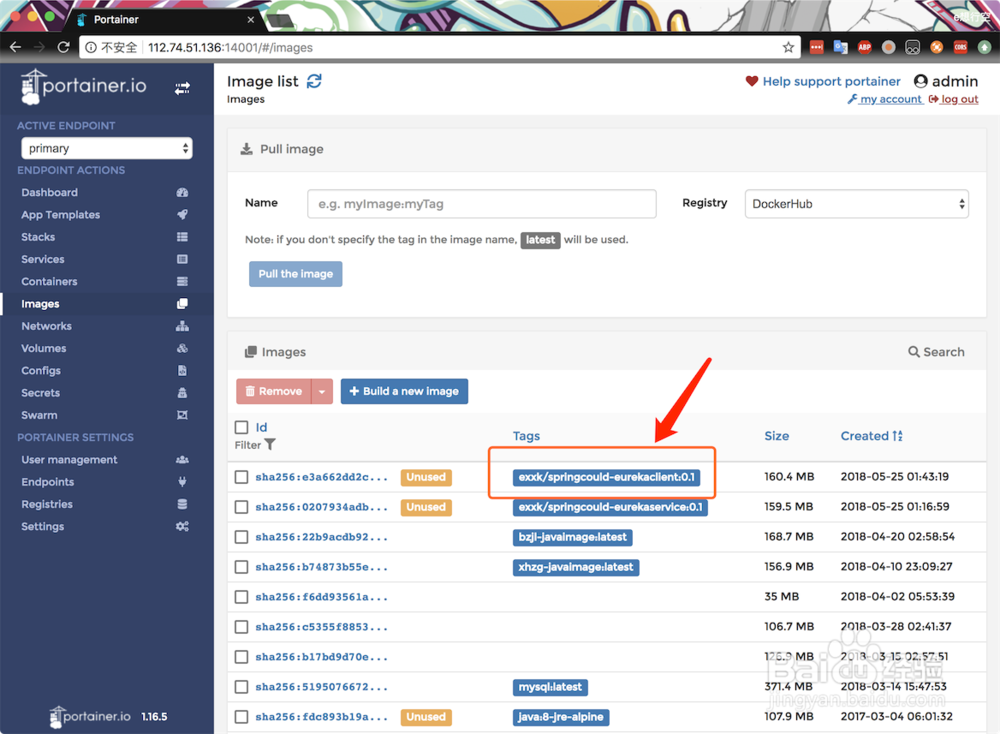1000x734 pixels.
Task: Check the sha256:c5355f8853 image row
Action: 242,627
